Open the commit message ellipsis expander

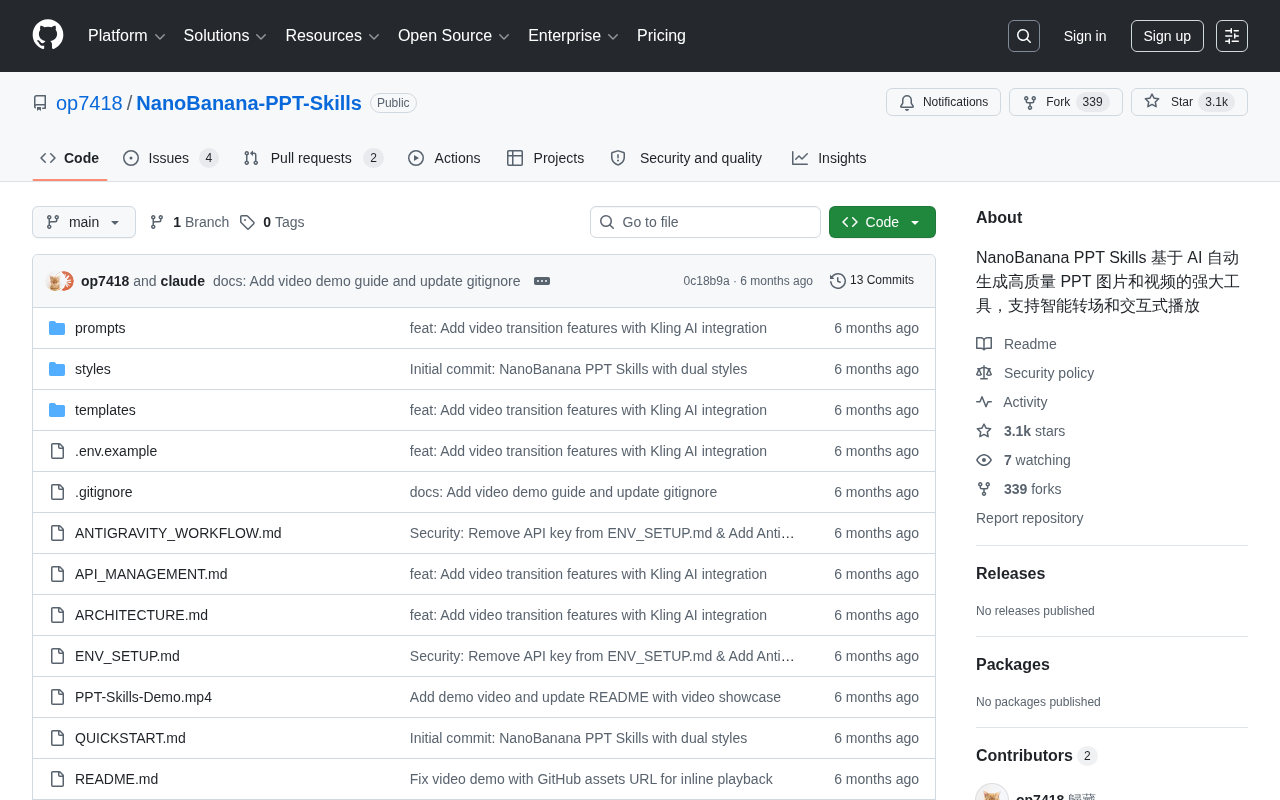[x=542, y=281]
